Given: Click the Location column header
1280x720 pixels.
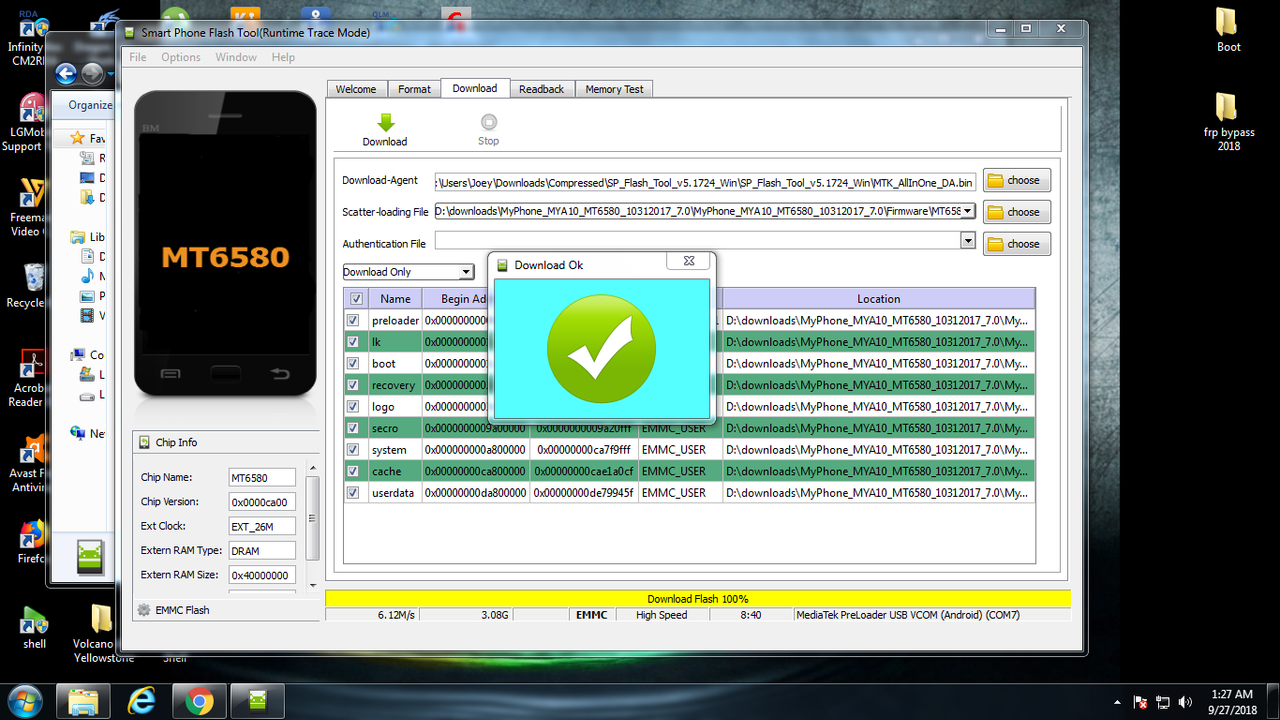Looking at the screenshot, I should coord(878,298).
